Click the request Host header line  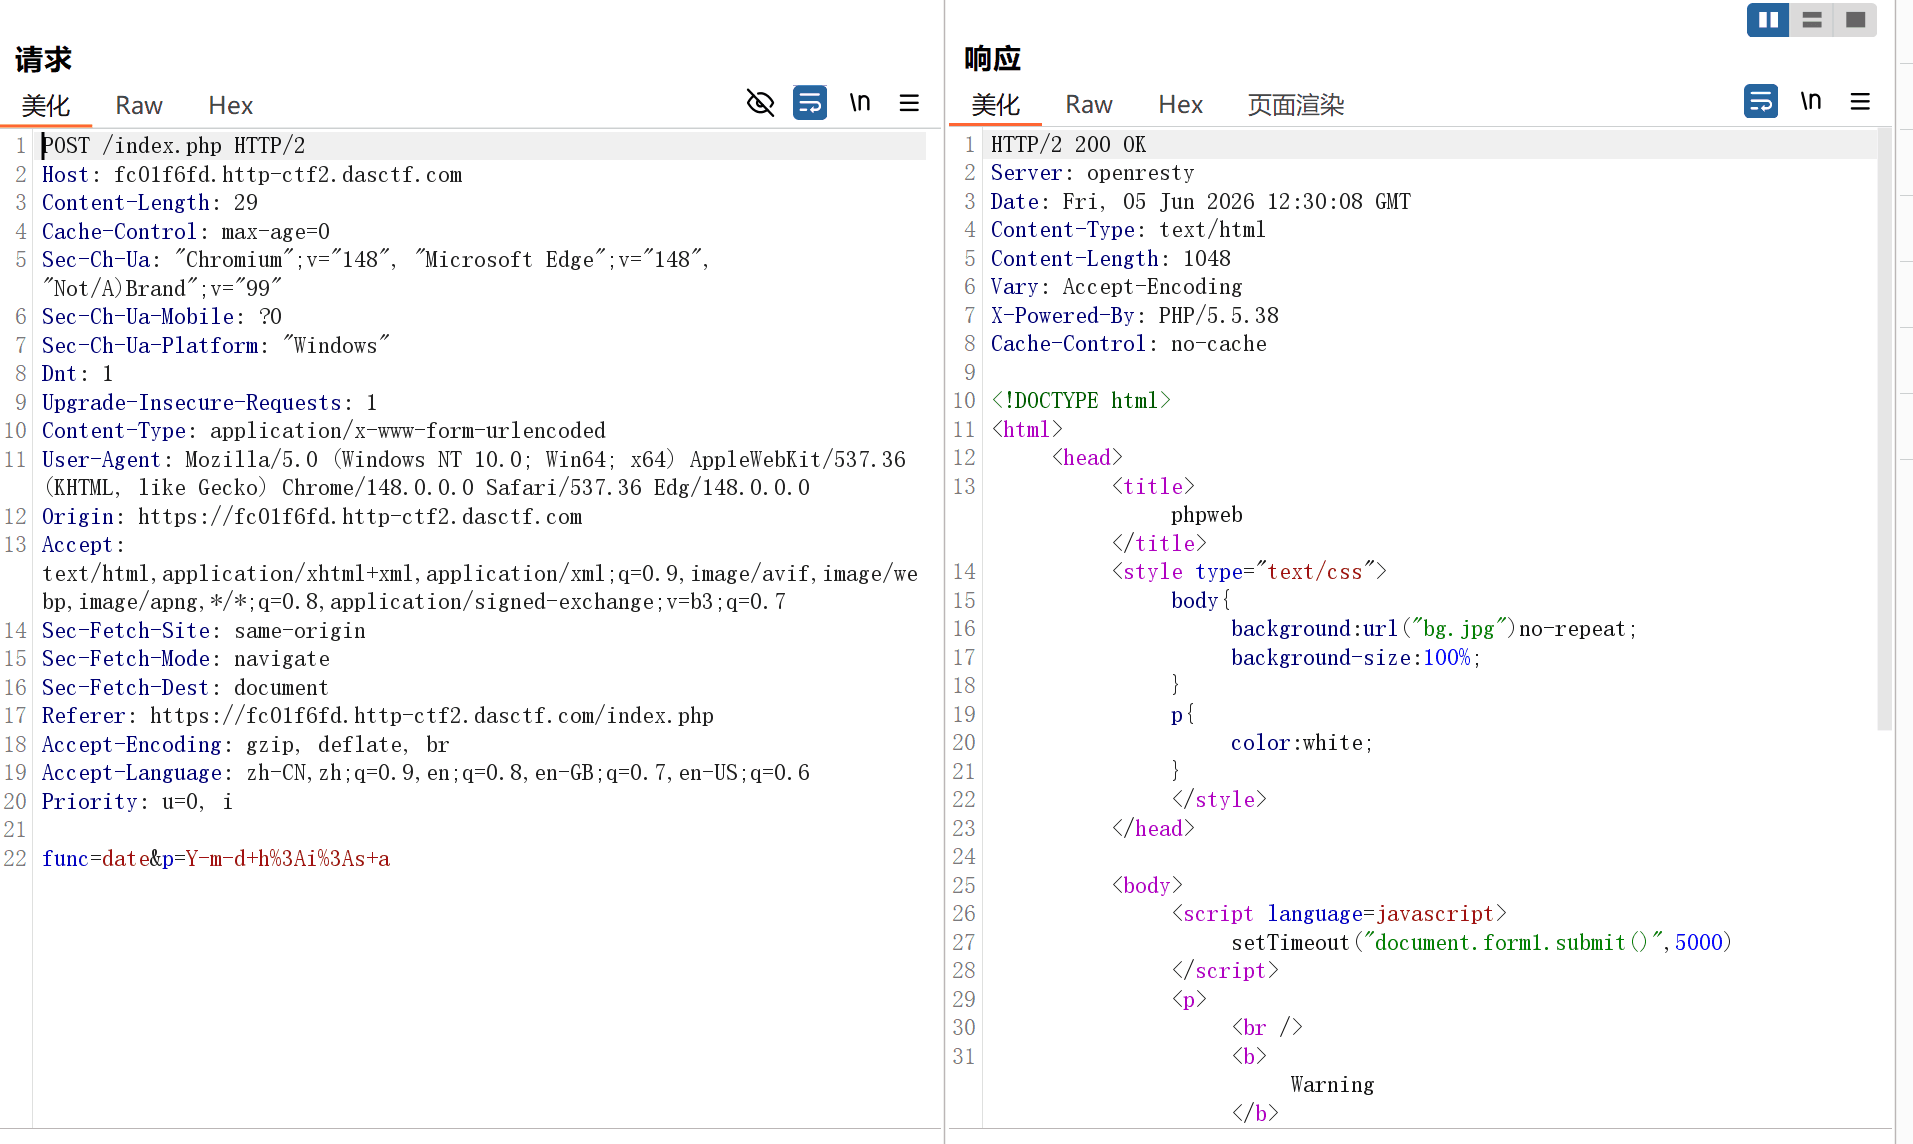tap(252, 175)
